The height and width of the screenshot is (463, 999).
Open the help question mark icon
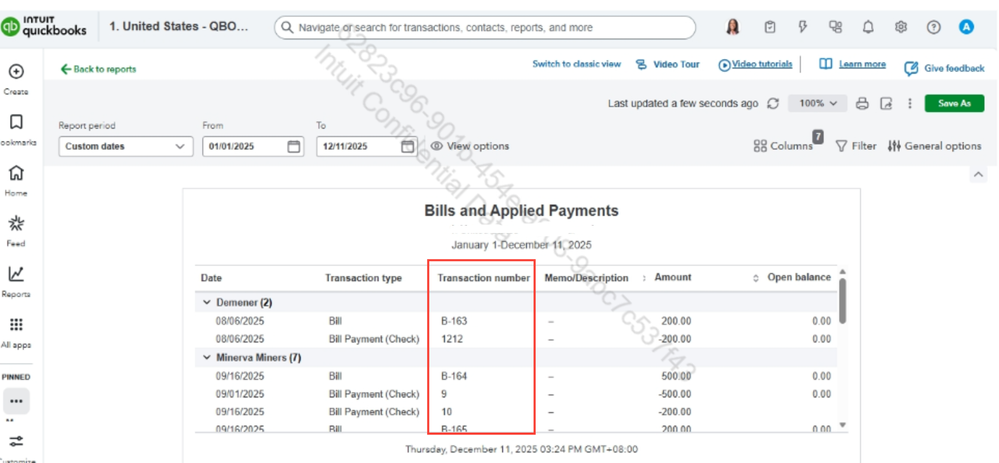(933, 27)
